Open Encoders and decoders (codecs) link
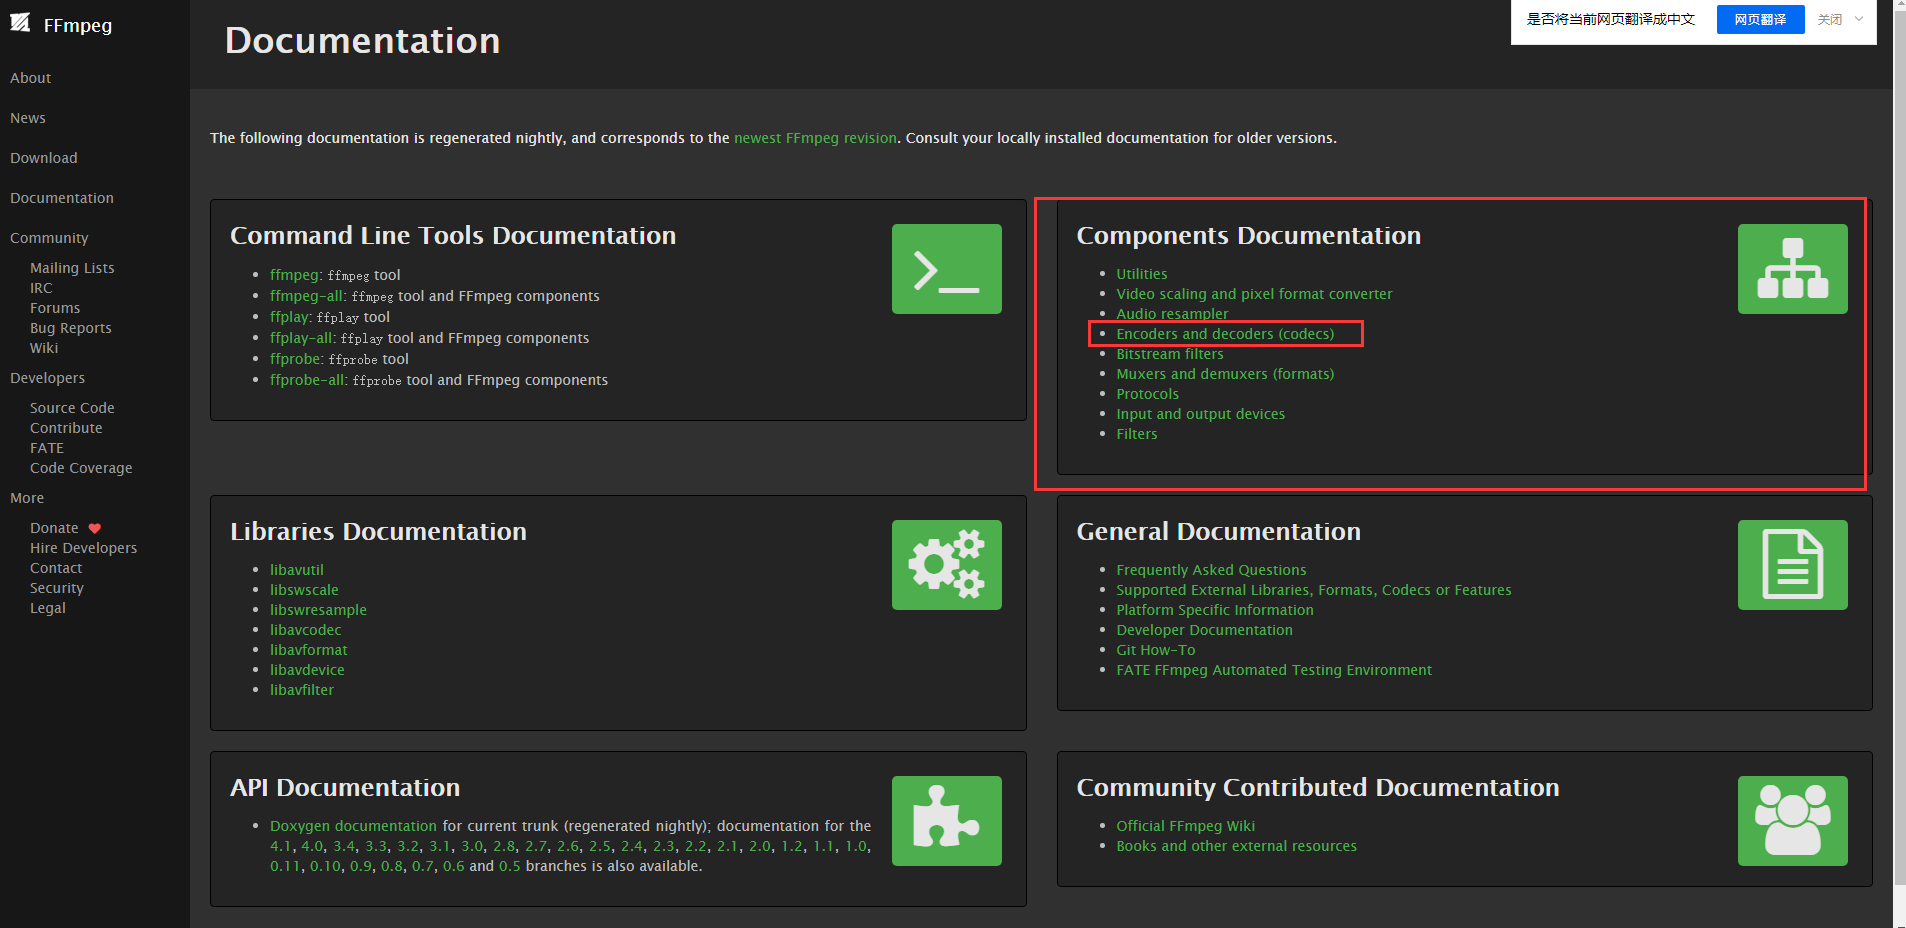Viewport: 1906px width, 928px height. pos(1225,334)
